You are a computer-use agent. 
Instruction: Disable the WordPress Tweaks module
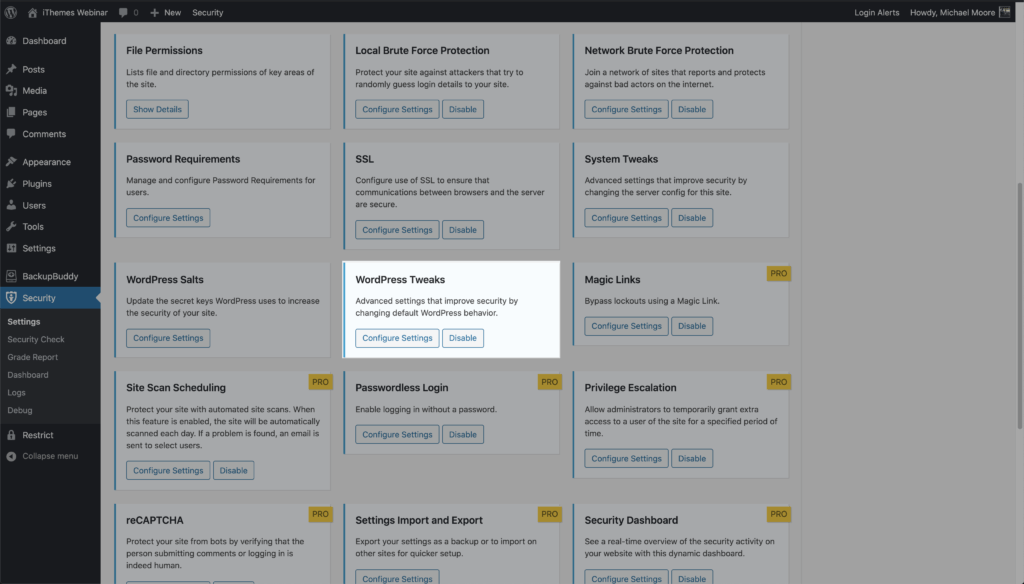pyautogui.click(x=462, y=338)
